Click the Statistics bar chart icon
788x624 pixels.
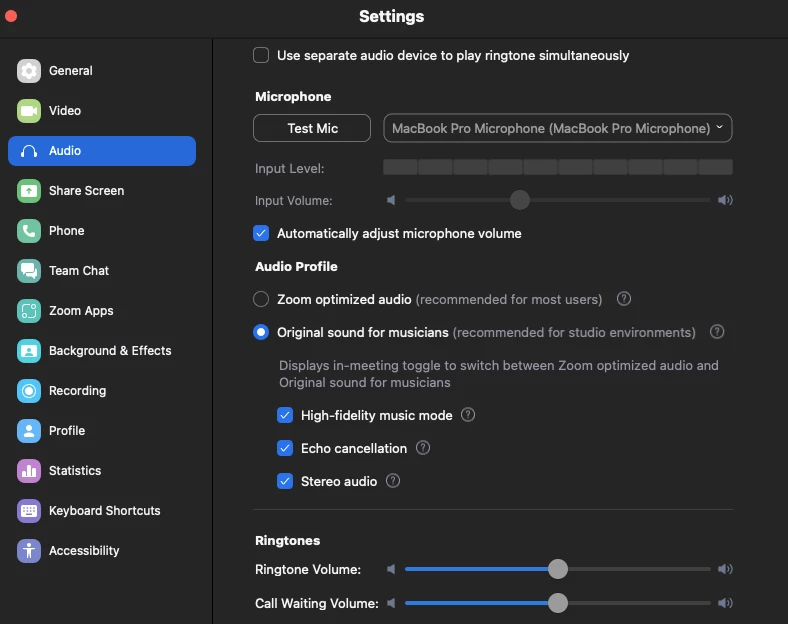(29, 471)
